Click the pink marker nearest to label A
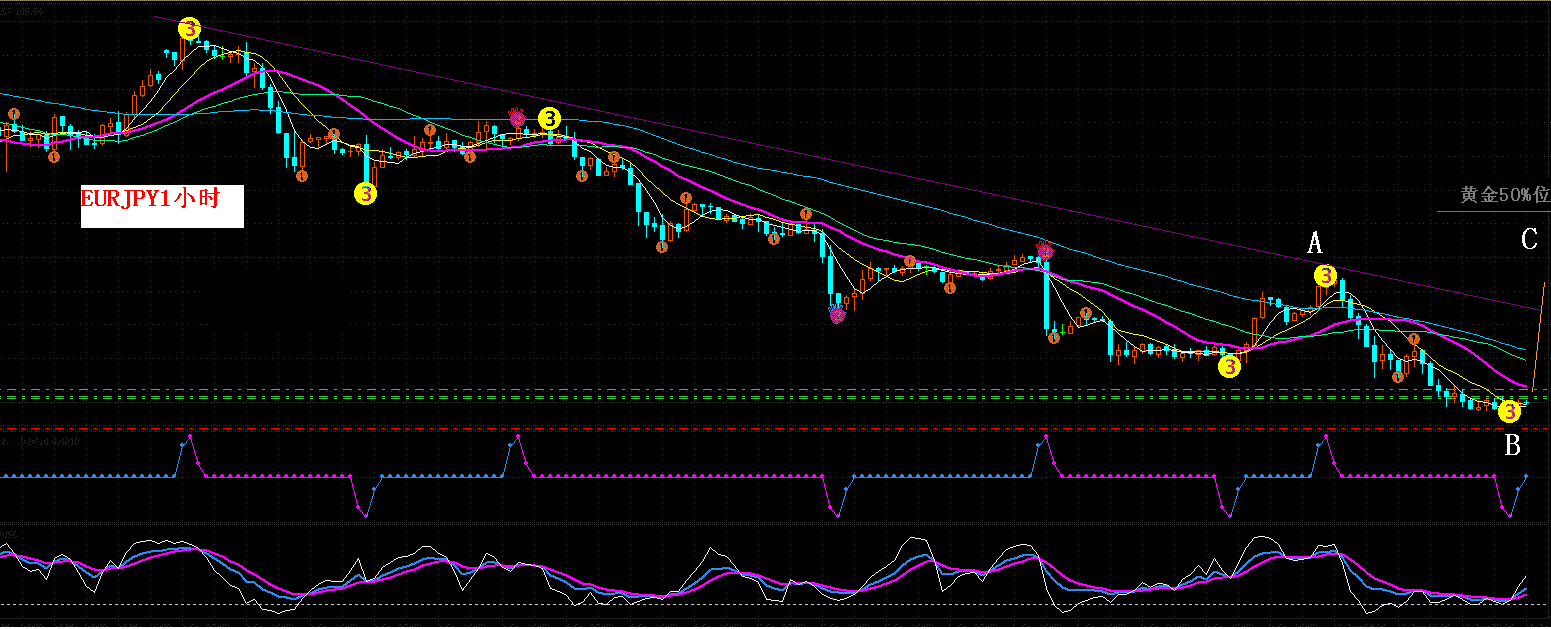Viewport: 1551px width, 629px height. [x=1045, y=250]
